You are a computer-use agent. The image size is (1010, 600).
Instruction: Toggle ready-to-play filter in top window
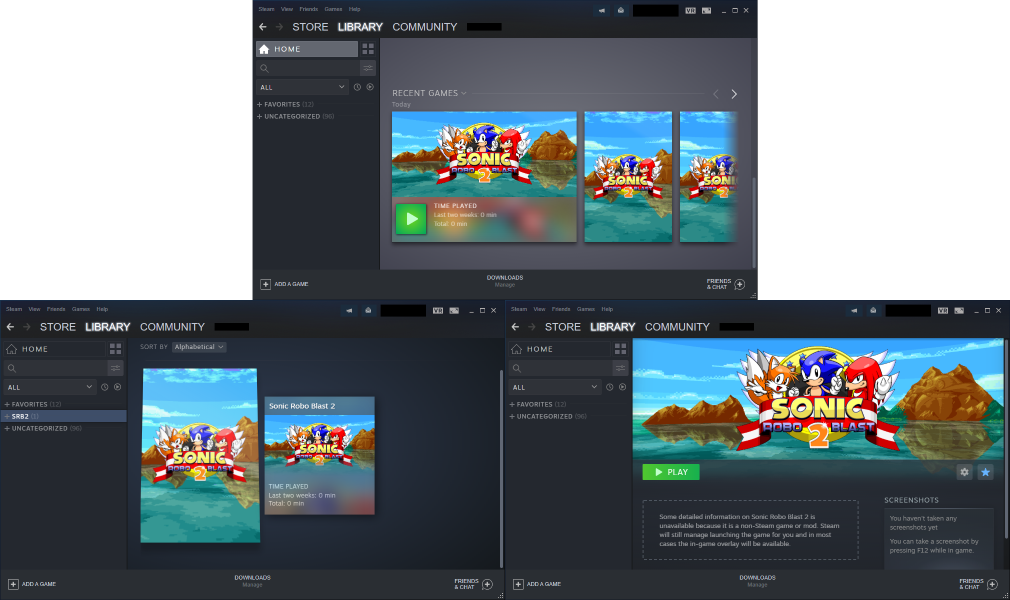pyautogui.click(x=370, y=87)
